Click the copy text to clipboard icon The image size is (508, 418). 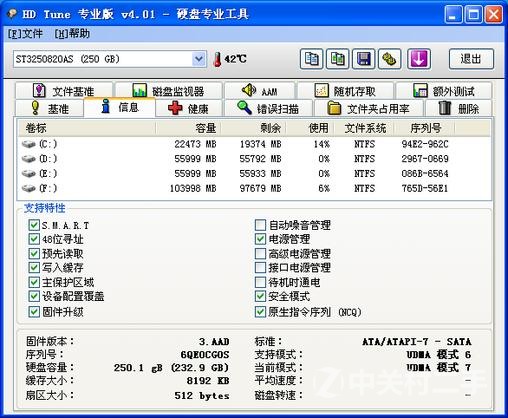pos(311,59)
